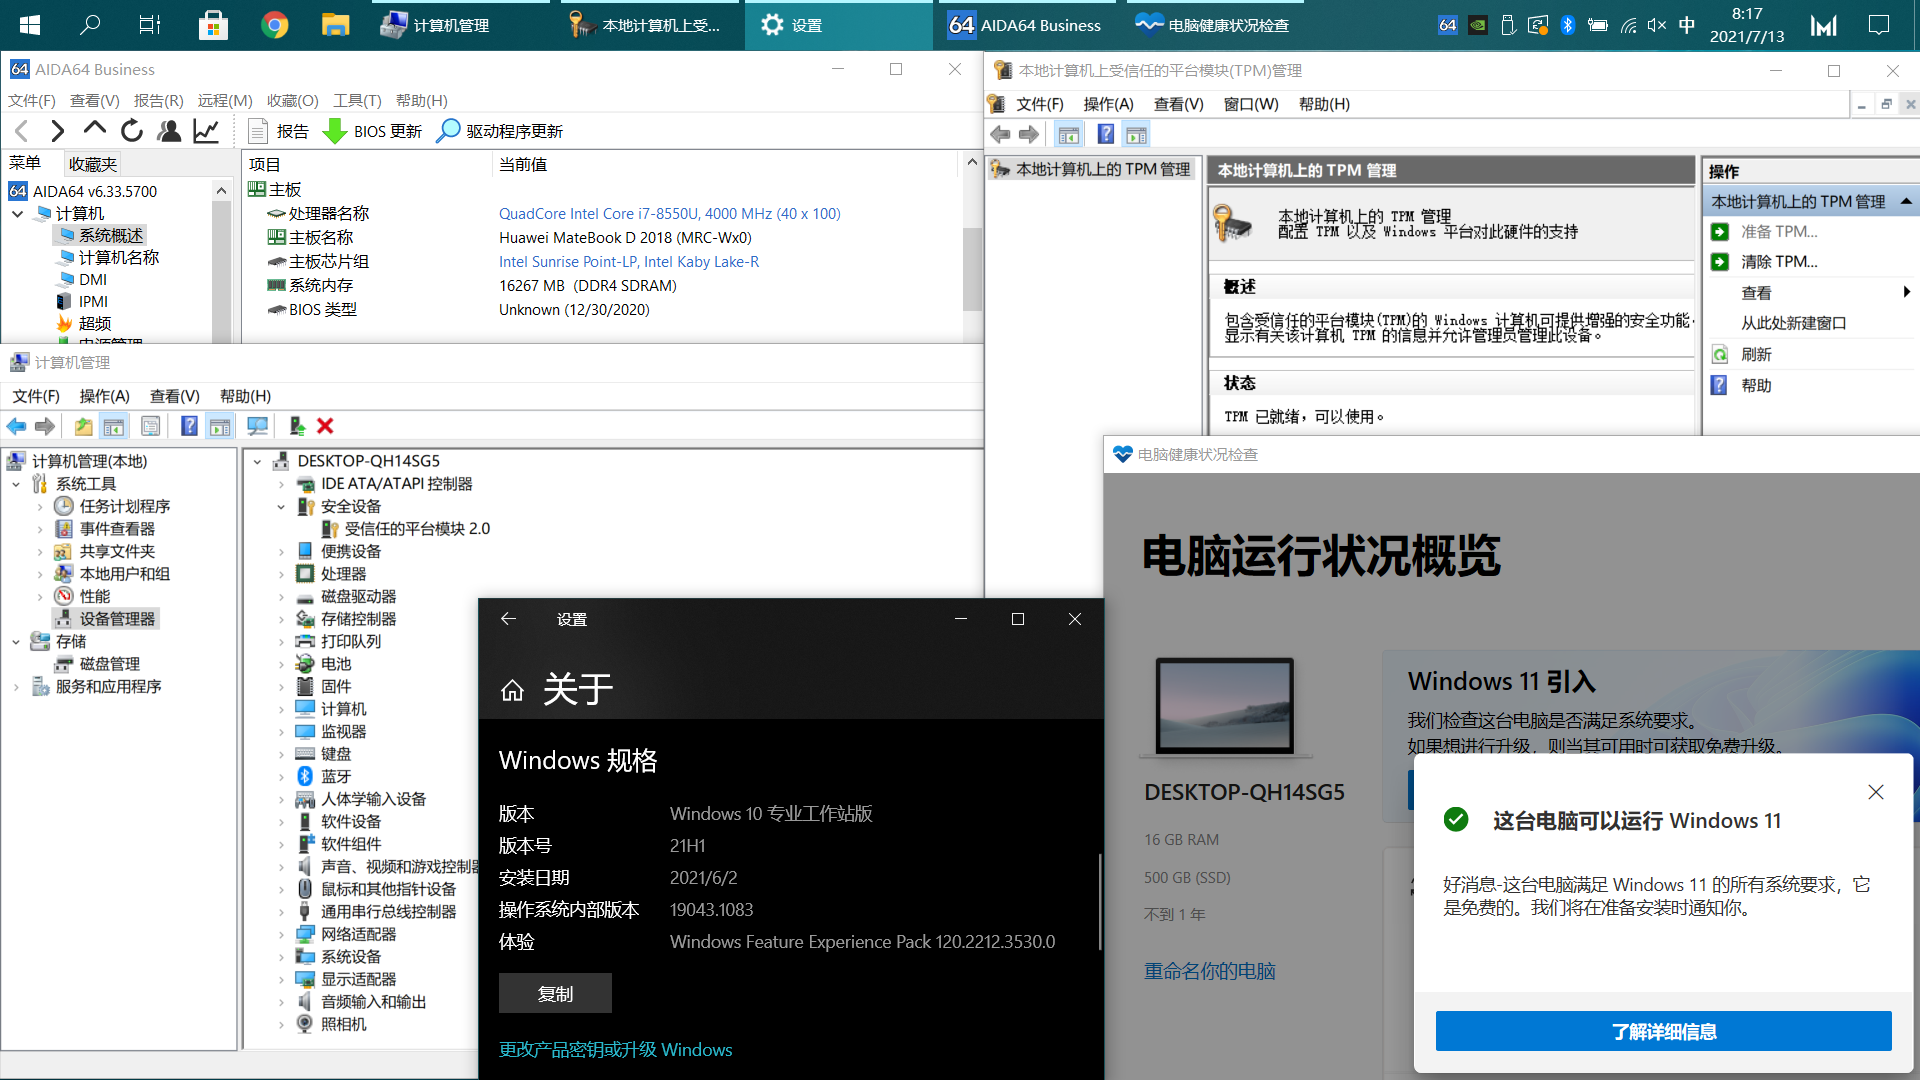Open the 查看 submenu arrow in TPM actions
This screenshot has width=1920, height=1080.
pyautogui.click(x=1906, y=292)
